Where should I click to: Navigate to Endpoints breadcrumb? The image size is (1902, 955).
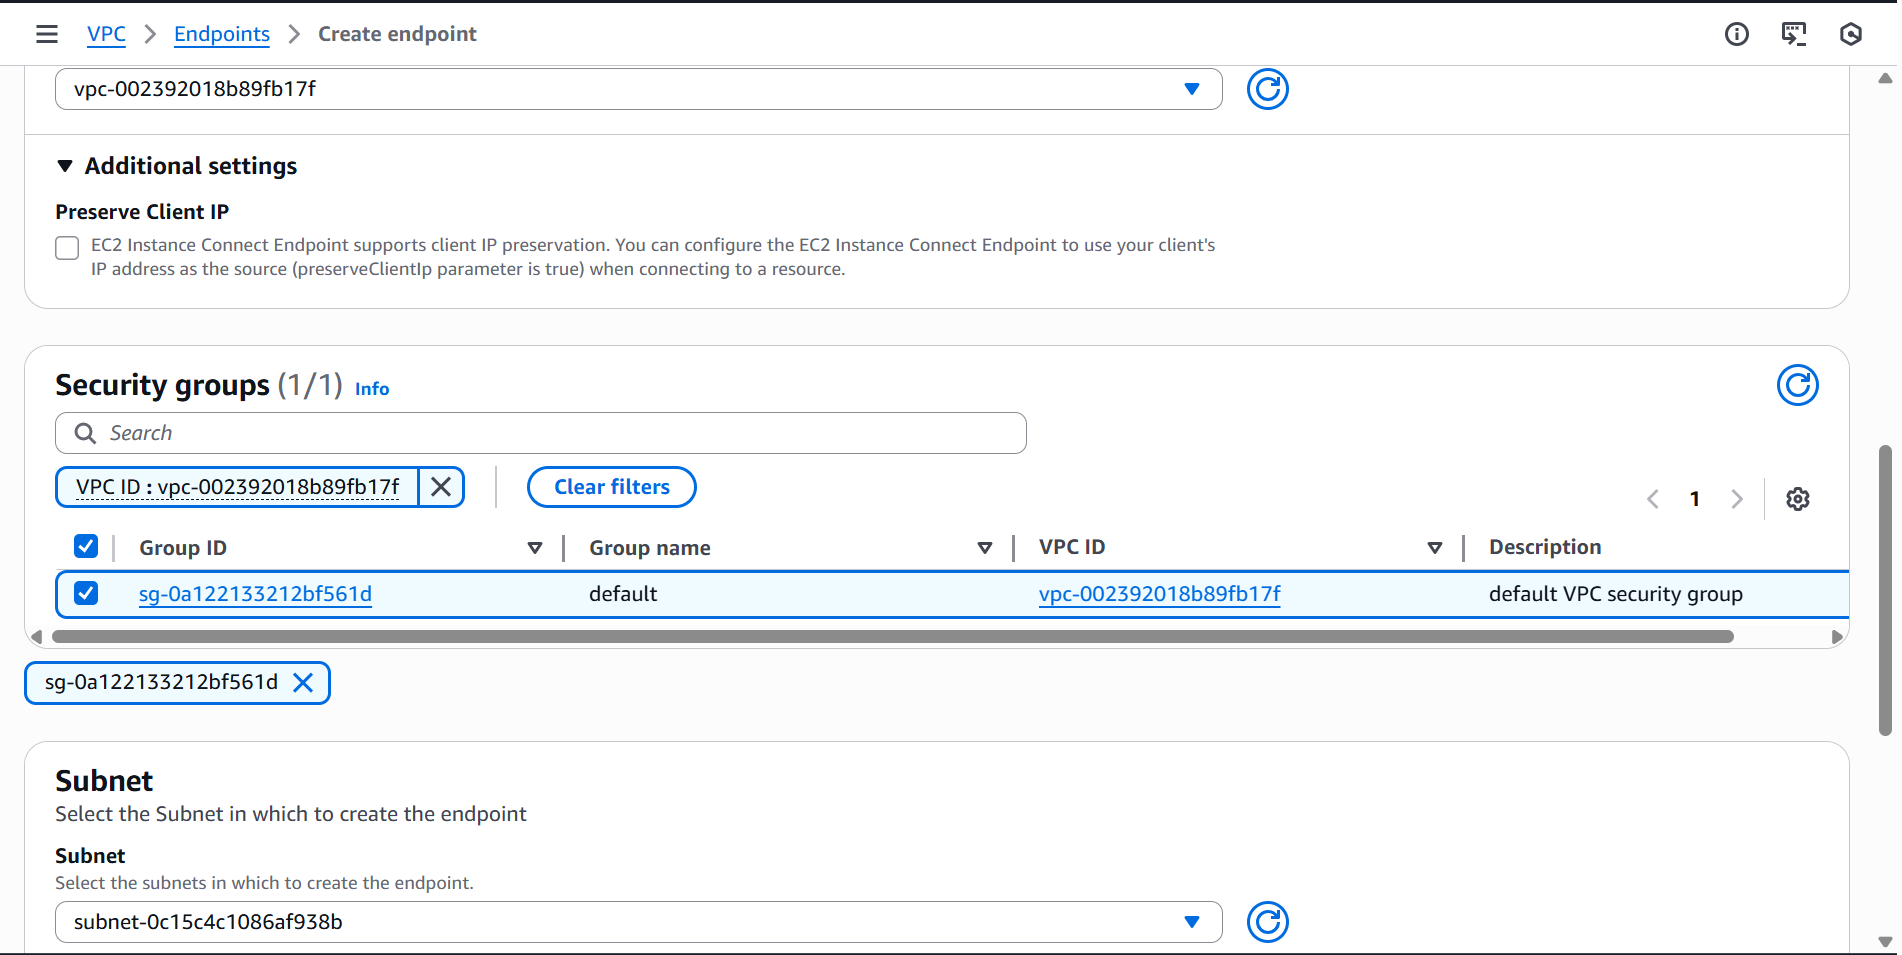coord(221,34)
